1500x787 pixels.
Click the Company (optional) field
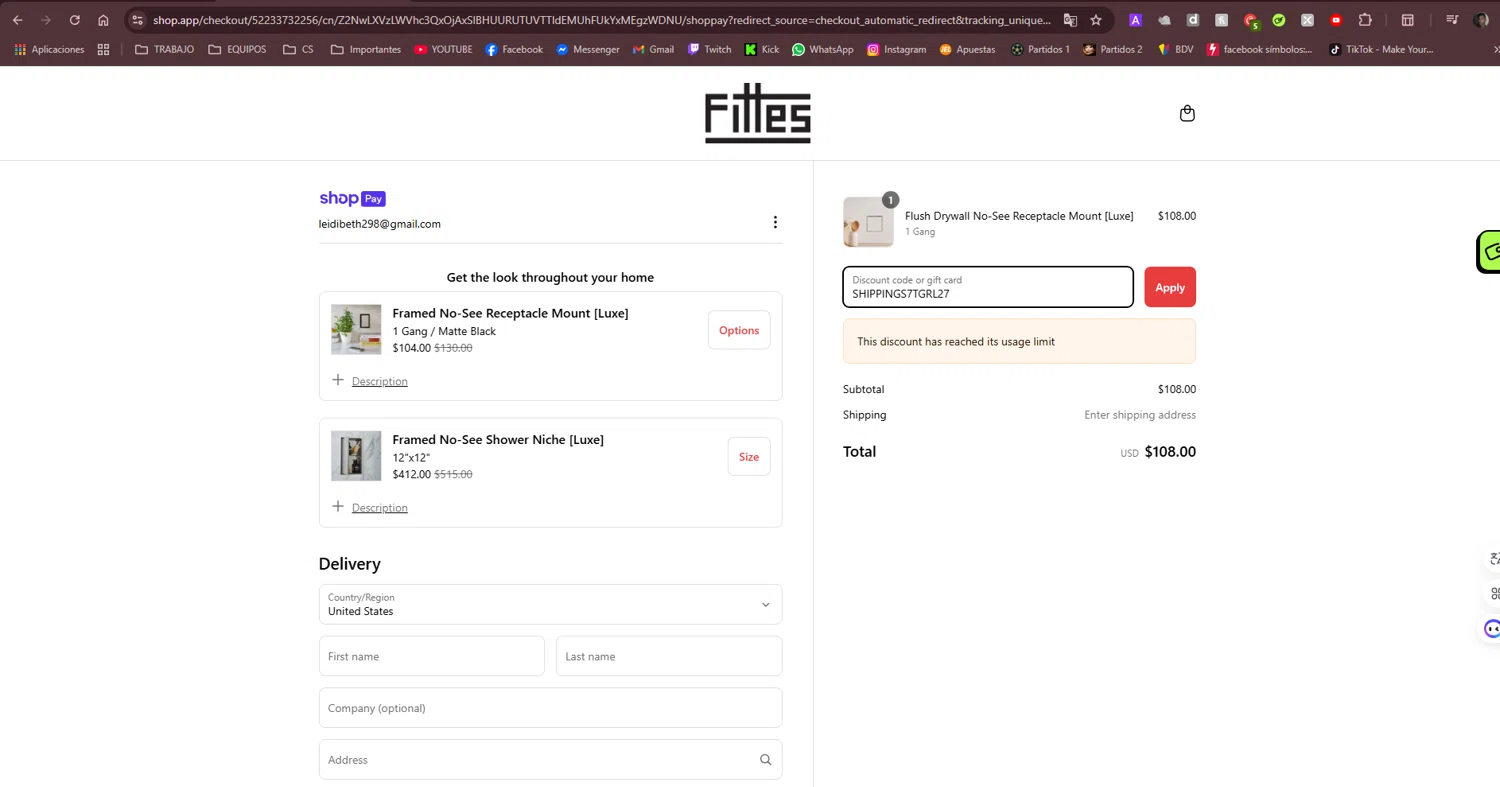point(550,707)
